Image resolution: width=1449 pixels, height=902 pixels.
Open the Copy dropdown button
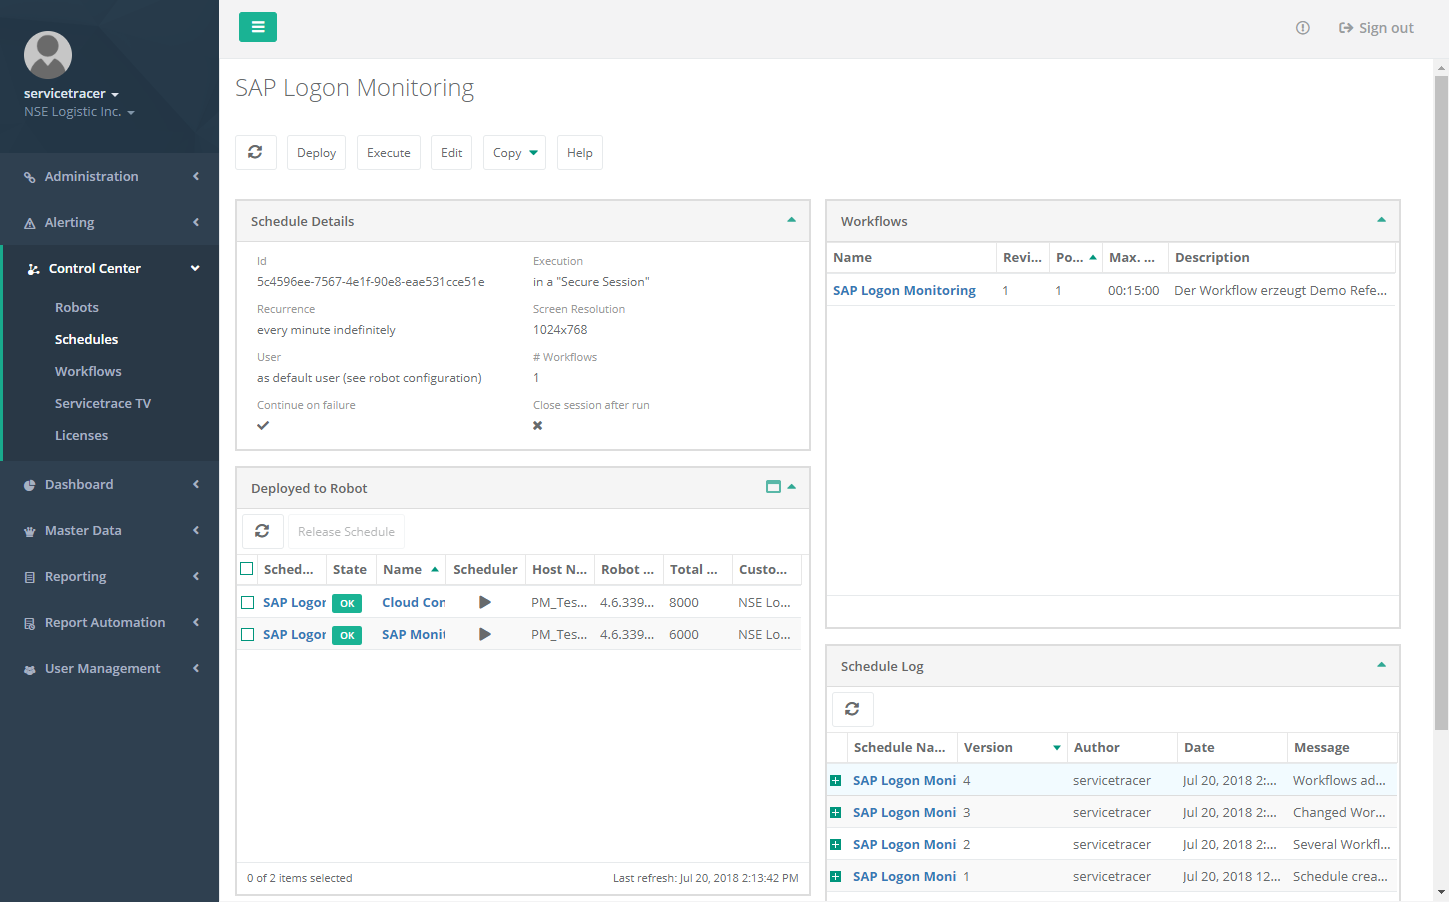(514, 152)
